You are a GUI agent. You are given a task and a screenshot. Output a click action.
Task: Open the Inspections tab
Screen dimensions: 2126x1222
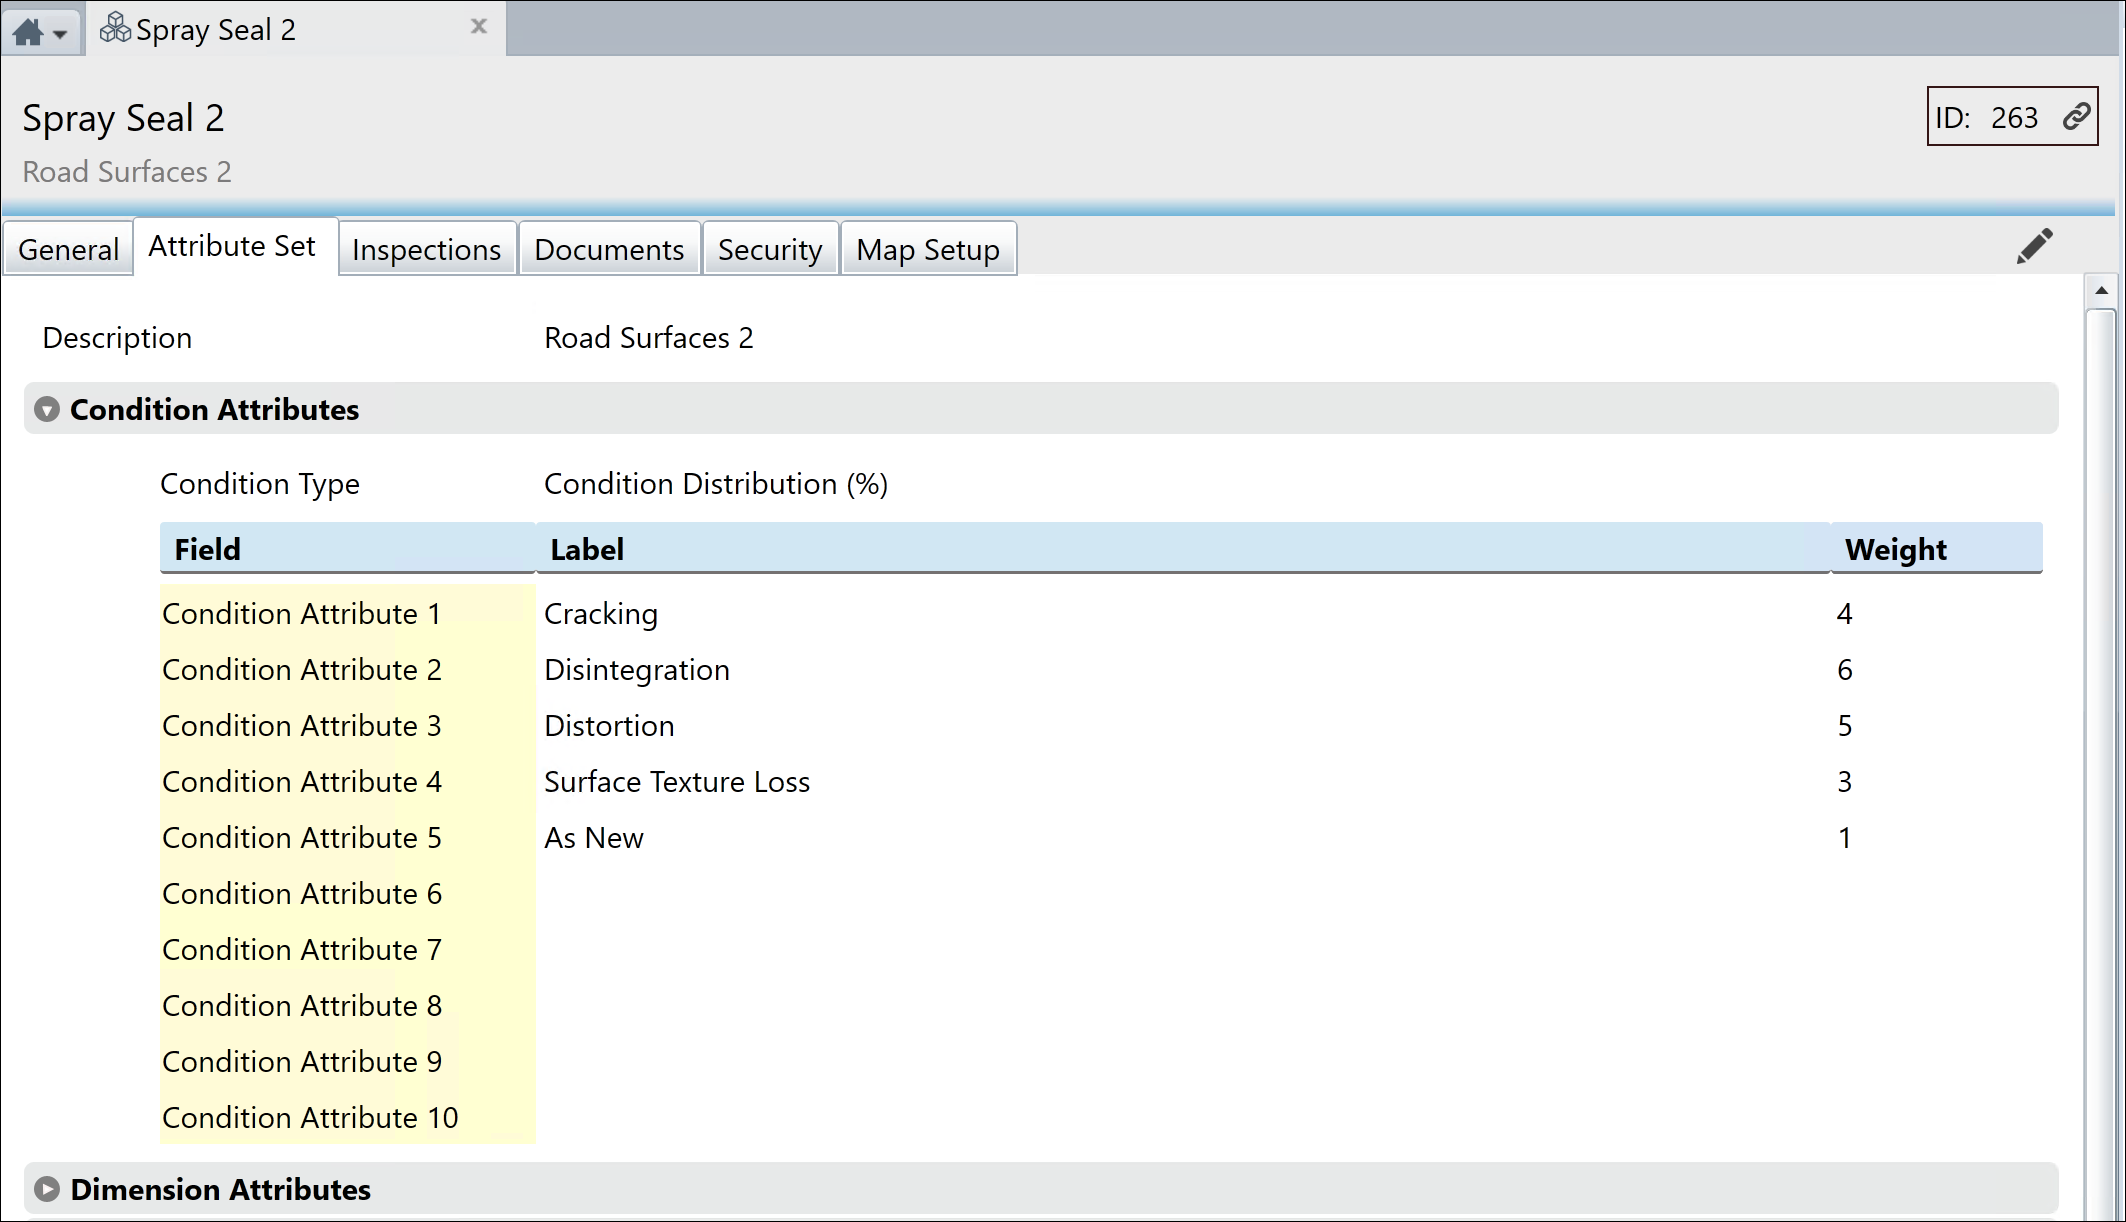tap(427, 249)
